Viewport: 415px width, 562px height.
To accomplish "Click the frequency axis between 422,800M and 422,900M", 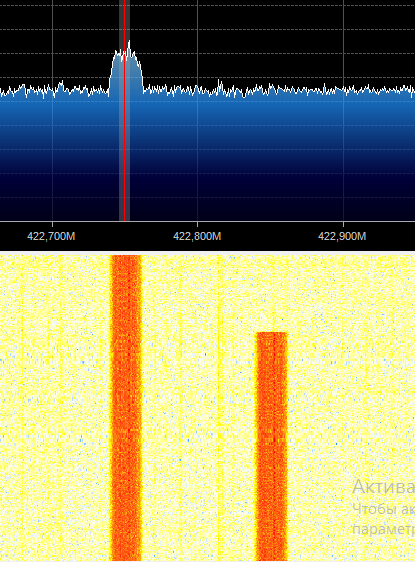I will pos(270,236).
